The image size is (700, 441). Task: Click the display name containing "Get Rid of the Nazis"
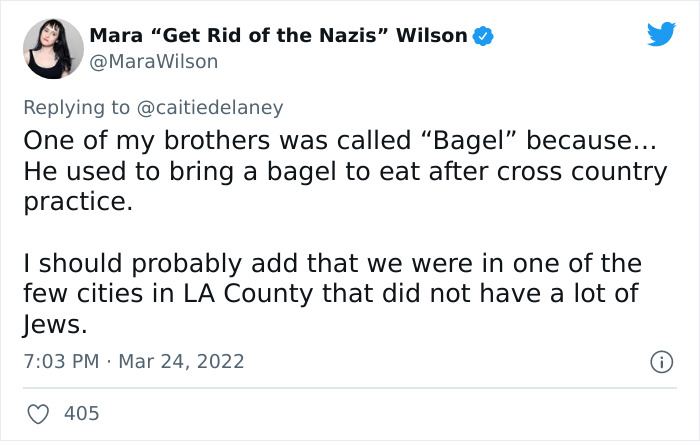(x=278, y=36)
